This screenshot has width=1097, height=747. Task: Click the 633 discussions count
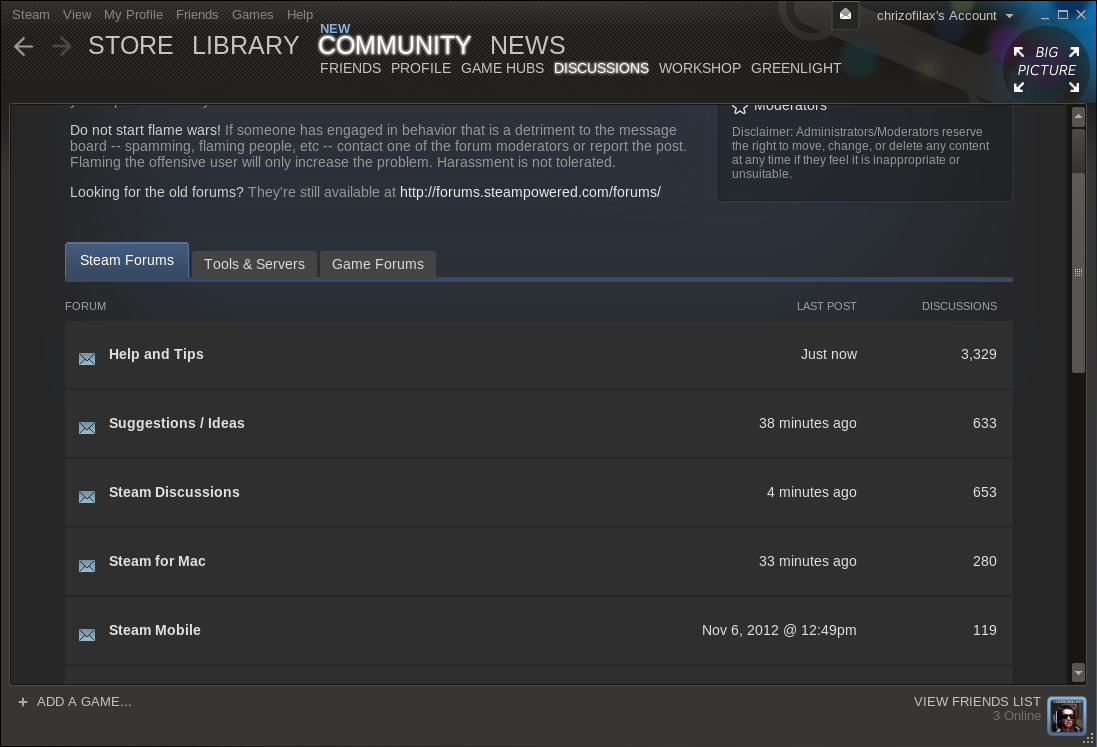point(984,423)
